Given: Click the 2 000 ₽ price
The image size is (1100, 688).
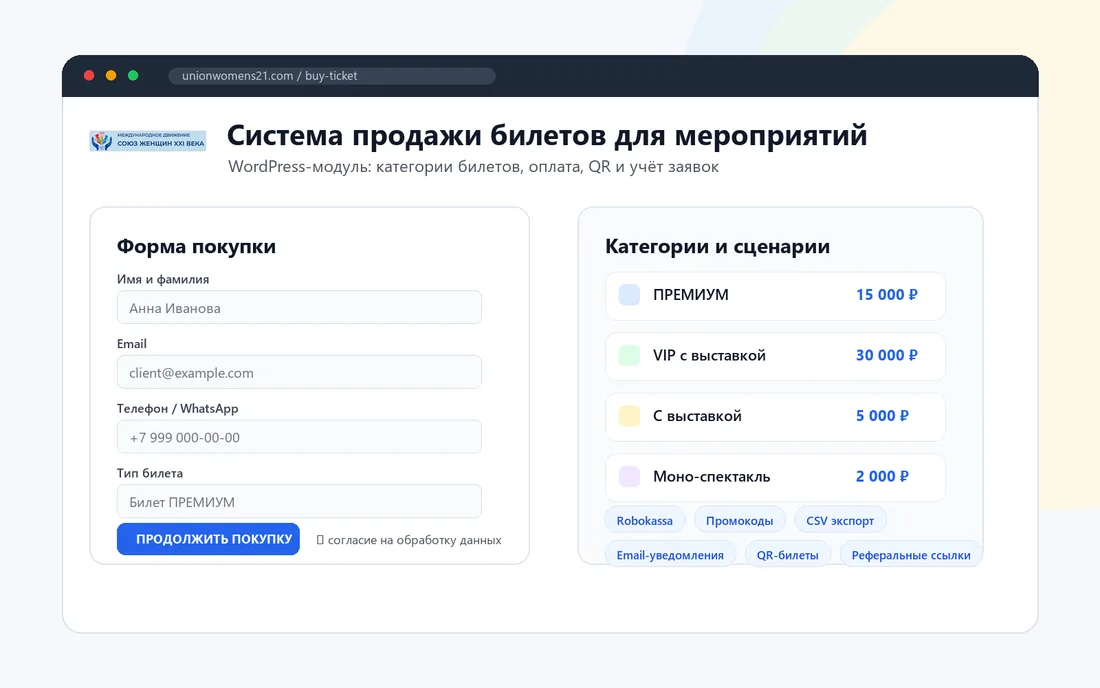Looking at the screenshot, I should [882, 476].
